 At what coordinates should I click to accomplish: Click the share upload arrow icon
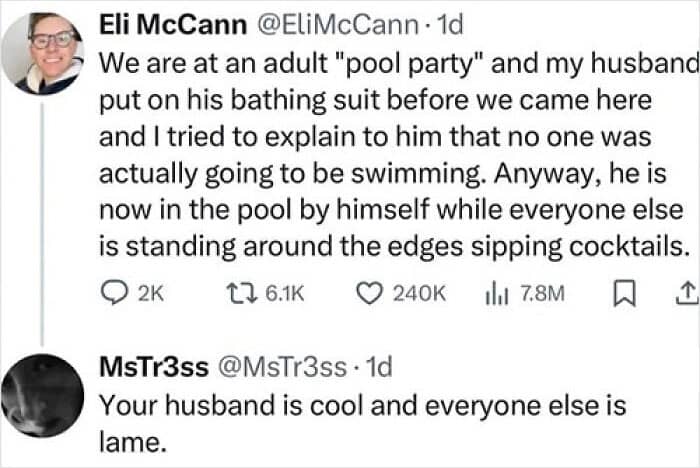coord(686,293)
